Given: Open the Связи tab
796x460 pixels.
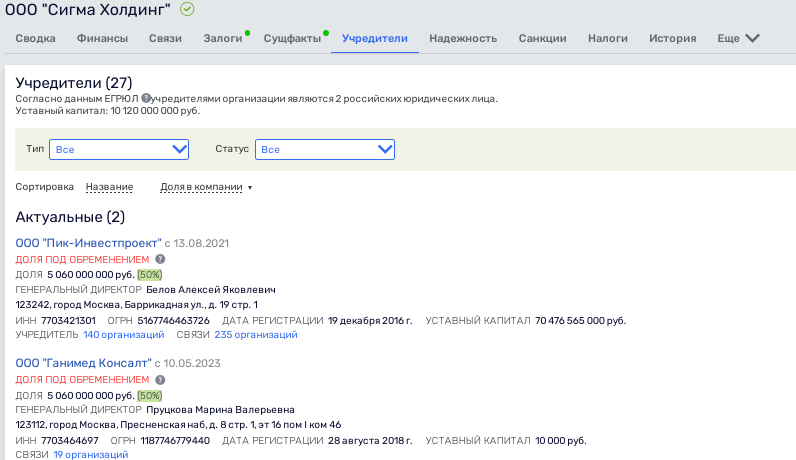Looking at the screenshot, I should click(x=165, y=39).
